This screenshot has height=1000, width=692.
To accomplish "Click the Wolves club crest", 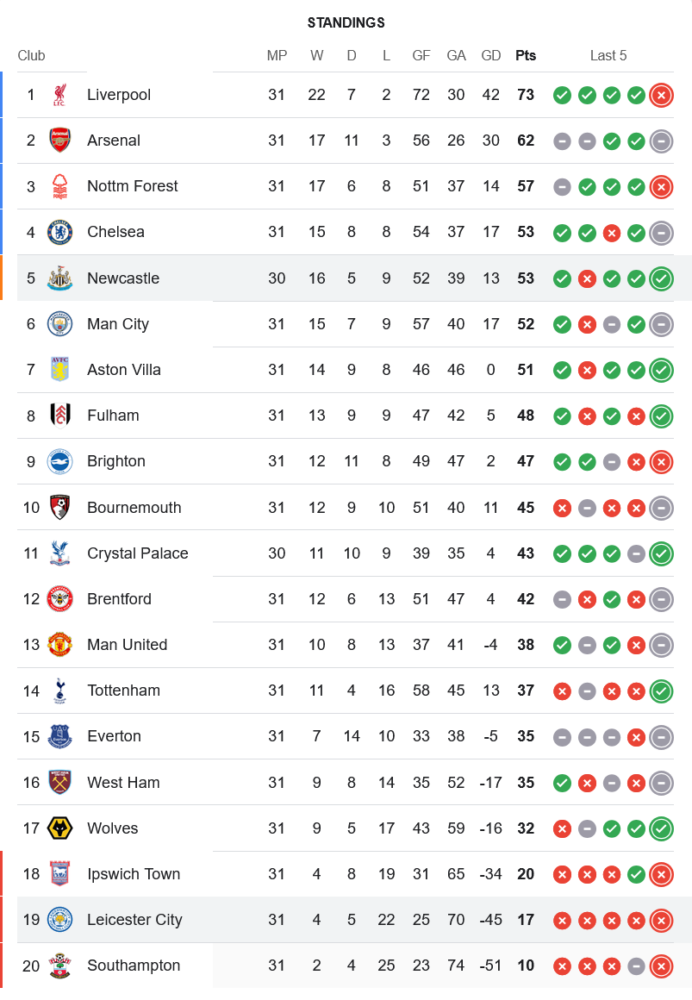I will [60, 828].
